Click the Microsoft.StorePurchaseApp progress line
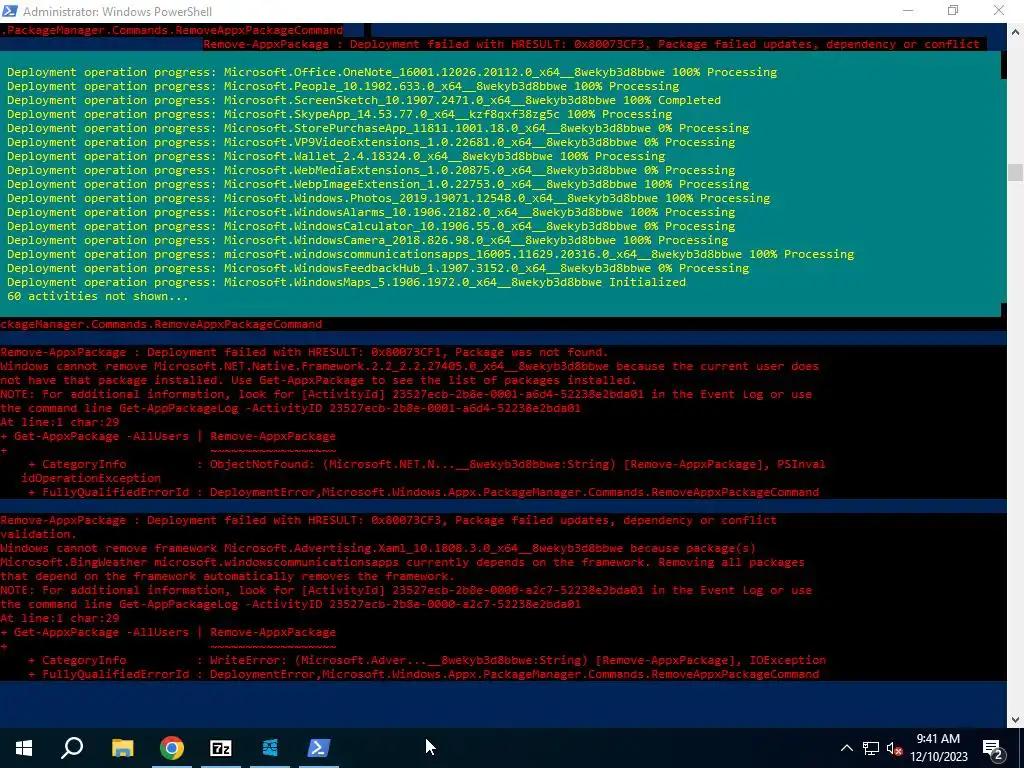1024x768 pixels. (x=377, y=128)
